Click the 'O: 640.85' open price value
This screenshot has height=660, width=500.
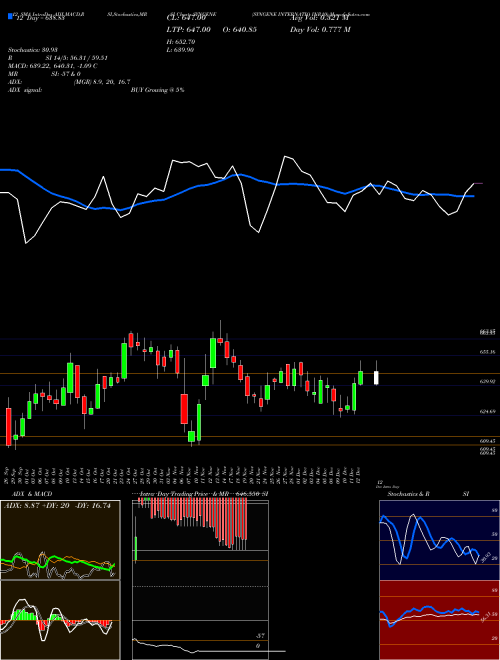[x=240, y=29]
